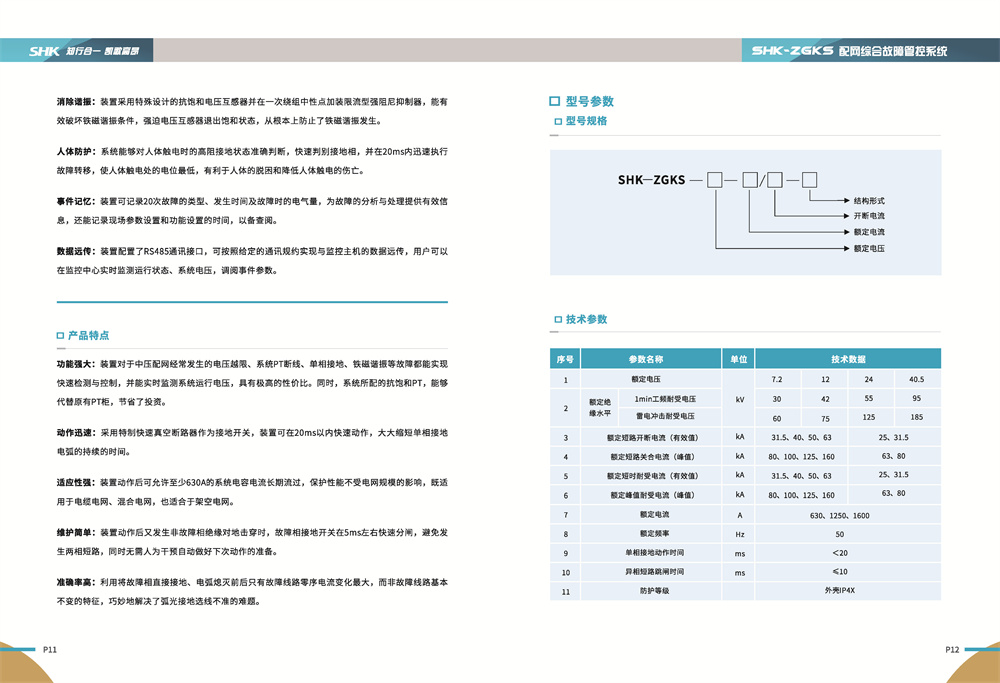
Task: Select the "功能强大:" feature heading
Action: 76,364
